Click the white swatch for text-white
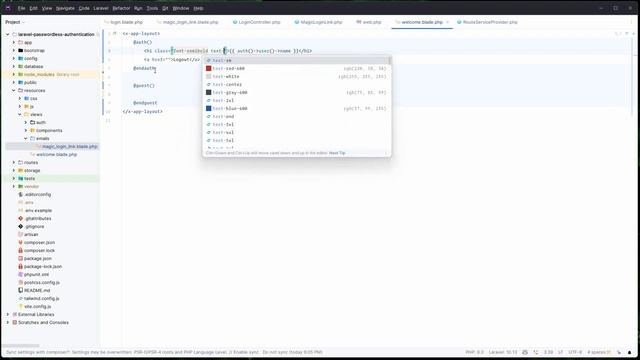Image resolution: width=640 pixels, height=360 pixels. pos(209,77)
